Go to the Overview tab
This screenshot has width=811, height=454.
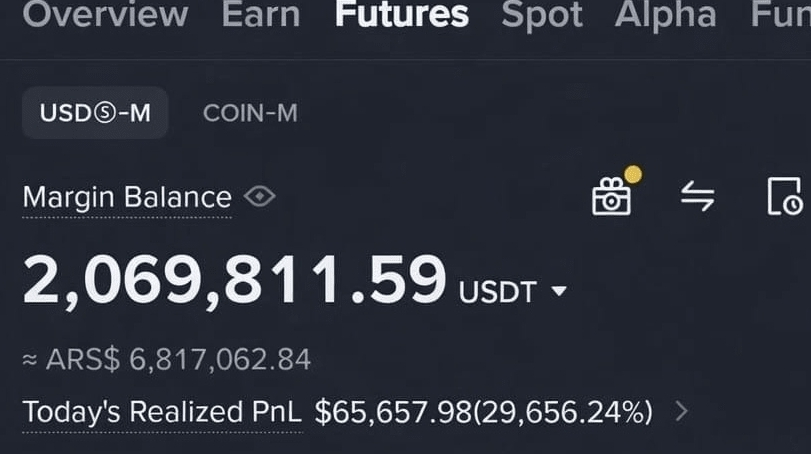pos(104,14)
